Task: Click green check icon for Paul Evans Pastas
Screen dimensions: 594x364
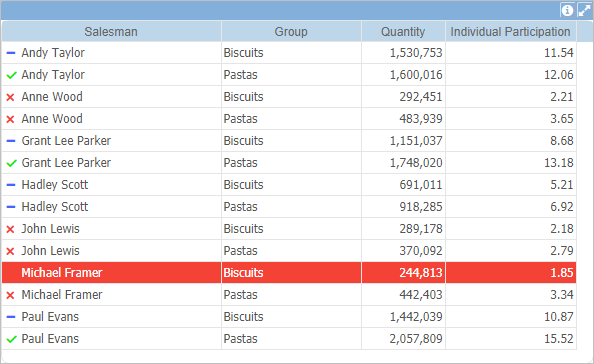Action: click(11, 339)
